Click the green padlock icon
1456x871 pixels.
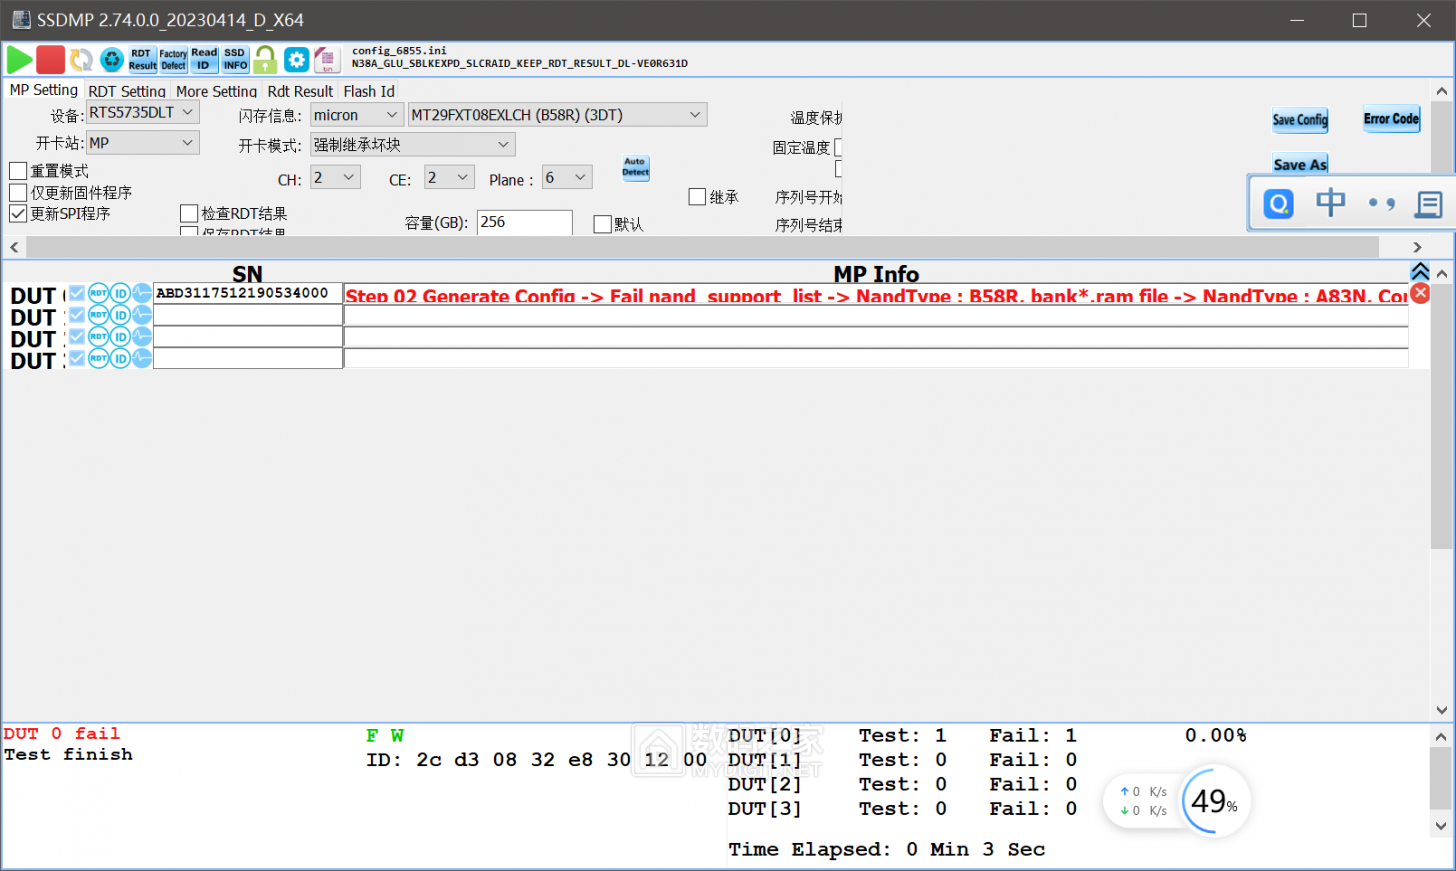tap(265, 60)
